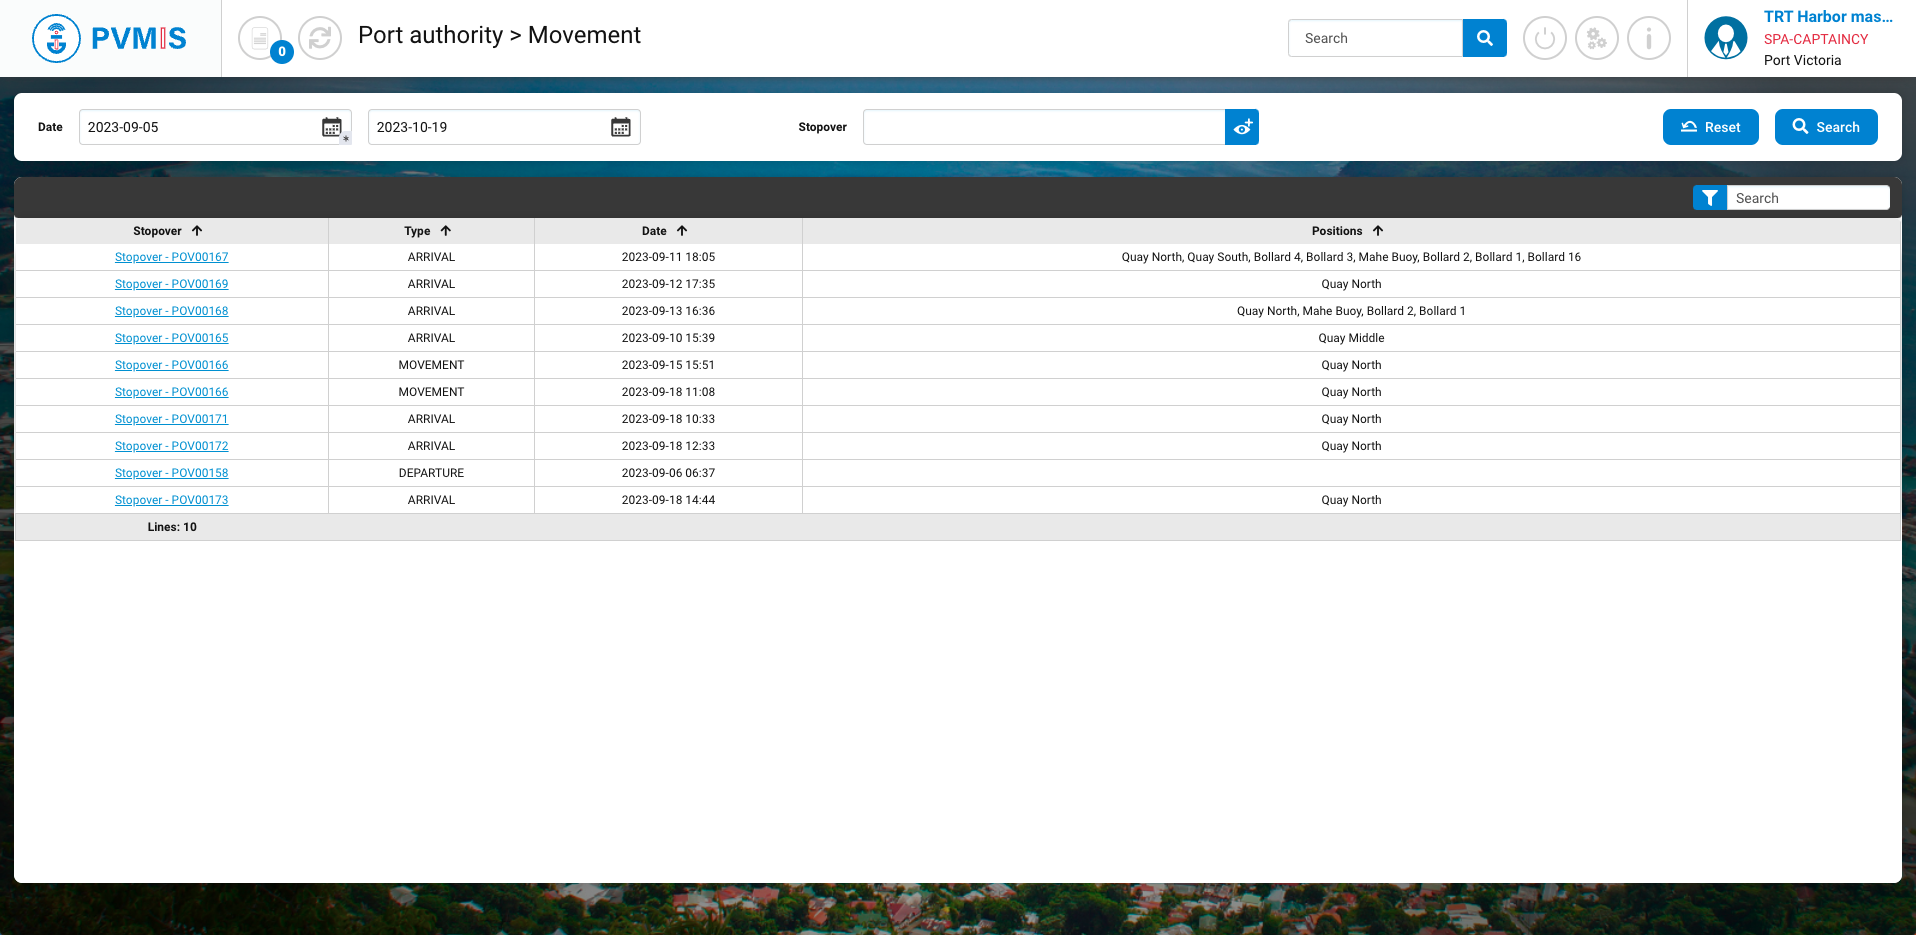Open the documents notification icon
The width and height of the screenshot is (1916, 935).
point(261,39)
